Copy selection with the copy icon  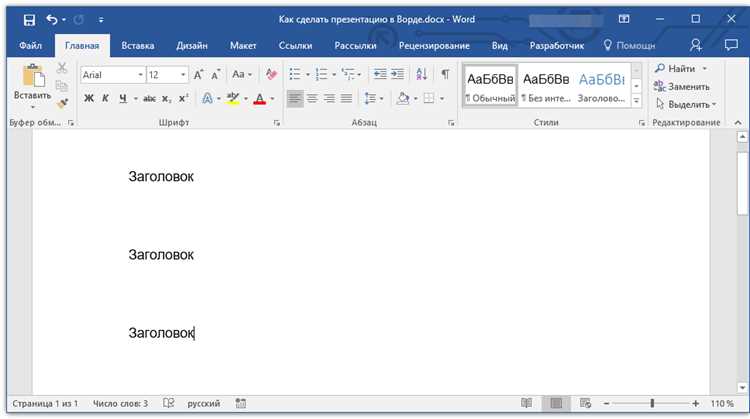point(62,86)
